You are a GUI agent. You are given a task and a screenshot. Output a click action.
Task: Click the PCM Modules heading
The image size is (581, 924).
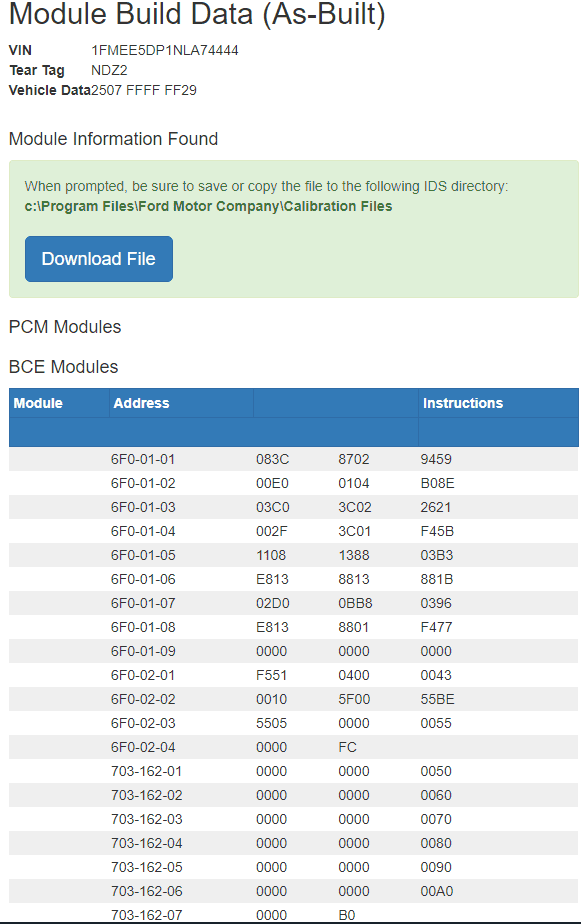[x=65, y=326]
